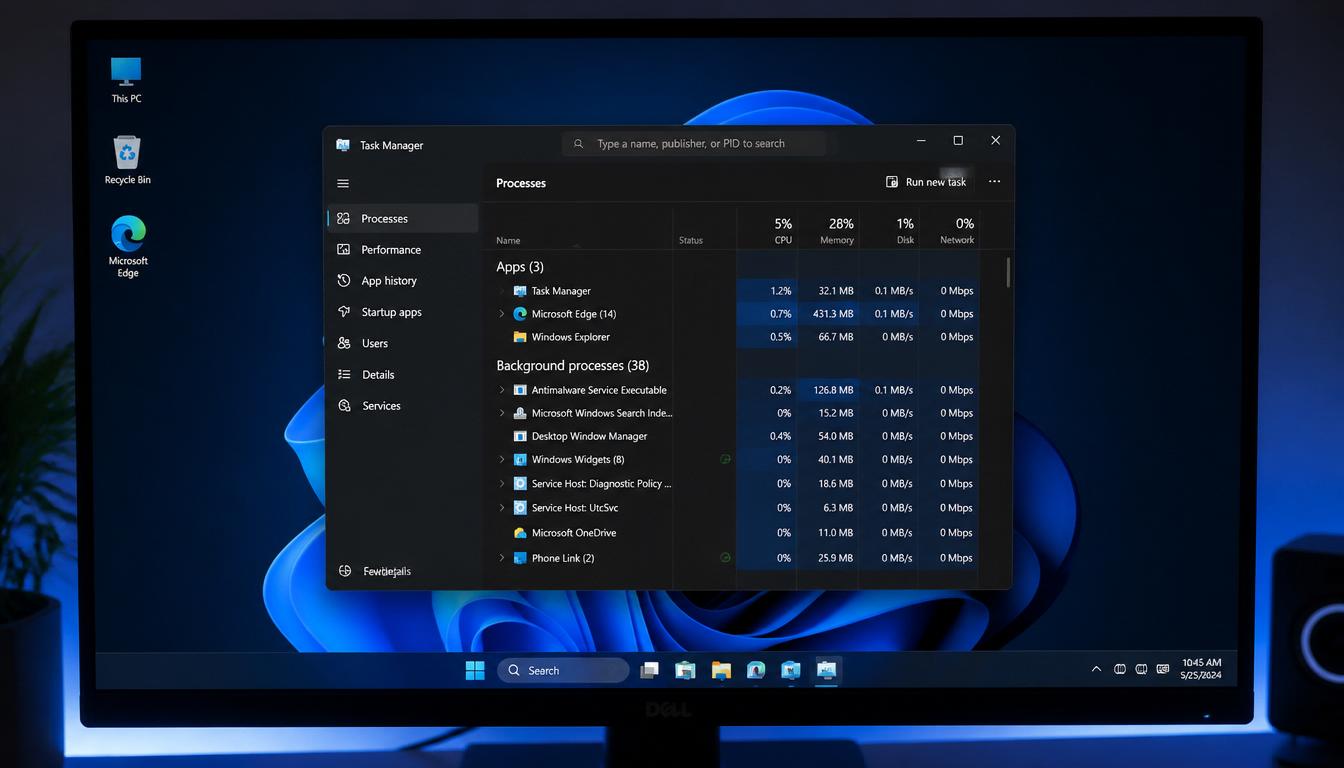
Task: Expand Microsoft Windows Search Indexer row
Action: [502, 413]
